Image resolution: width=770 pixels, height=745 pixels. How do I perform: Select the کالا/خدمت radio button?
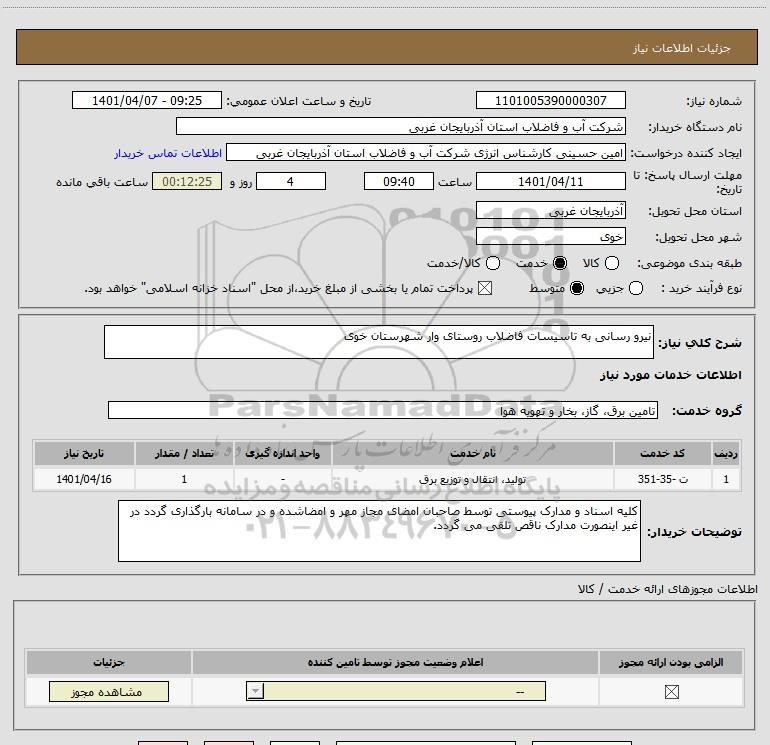493,263
